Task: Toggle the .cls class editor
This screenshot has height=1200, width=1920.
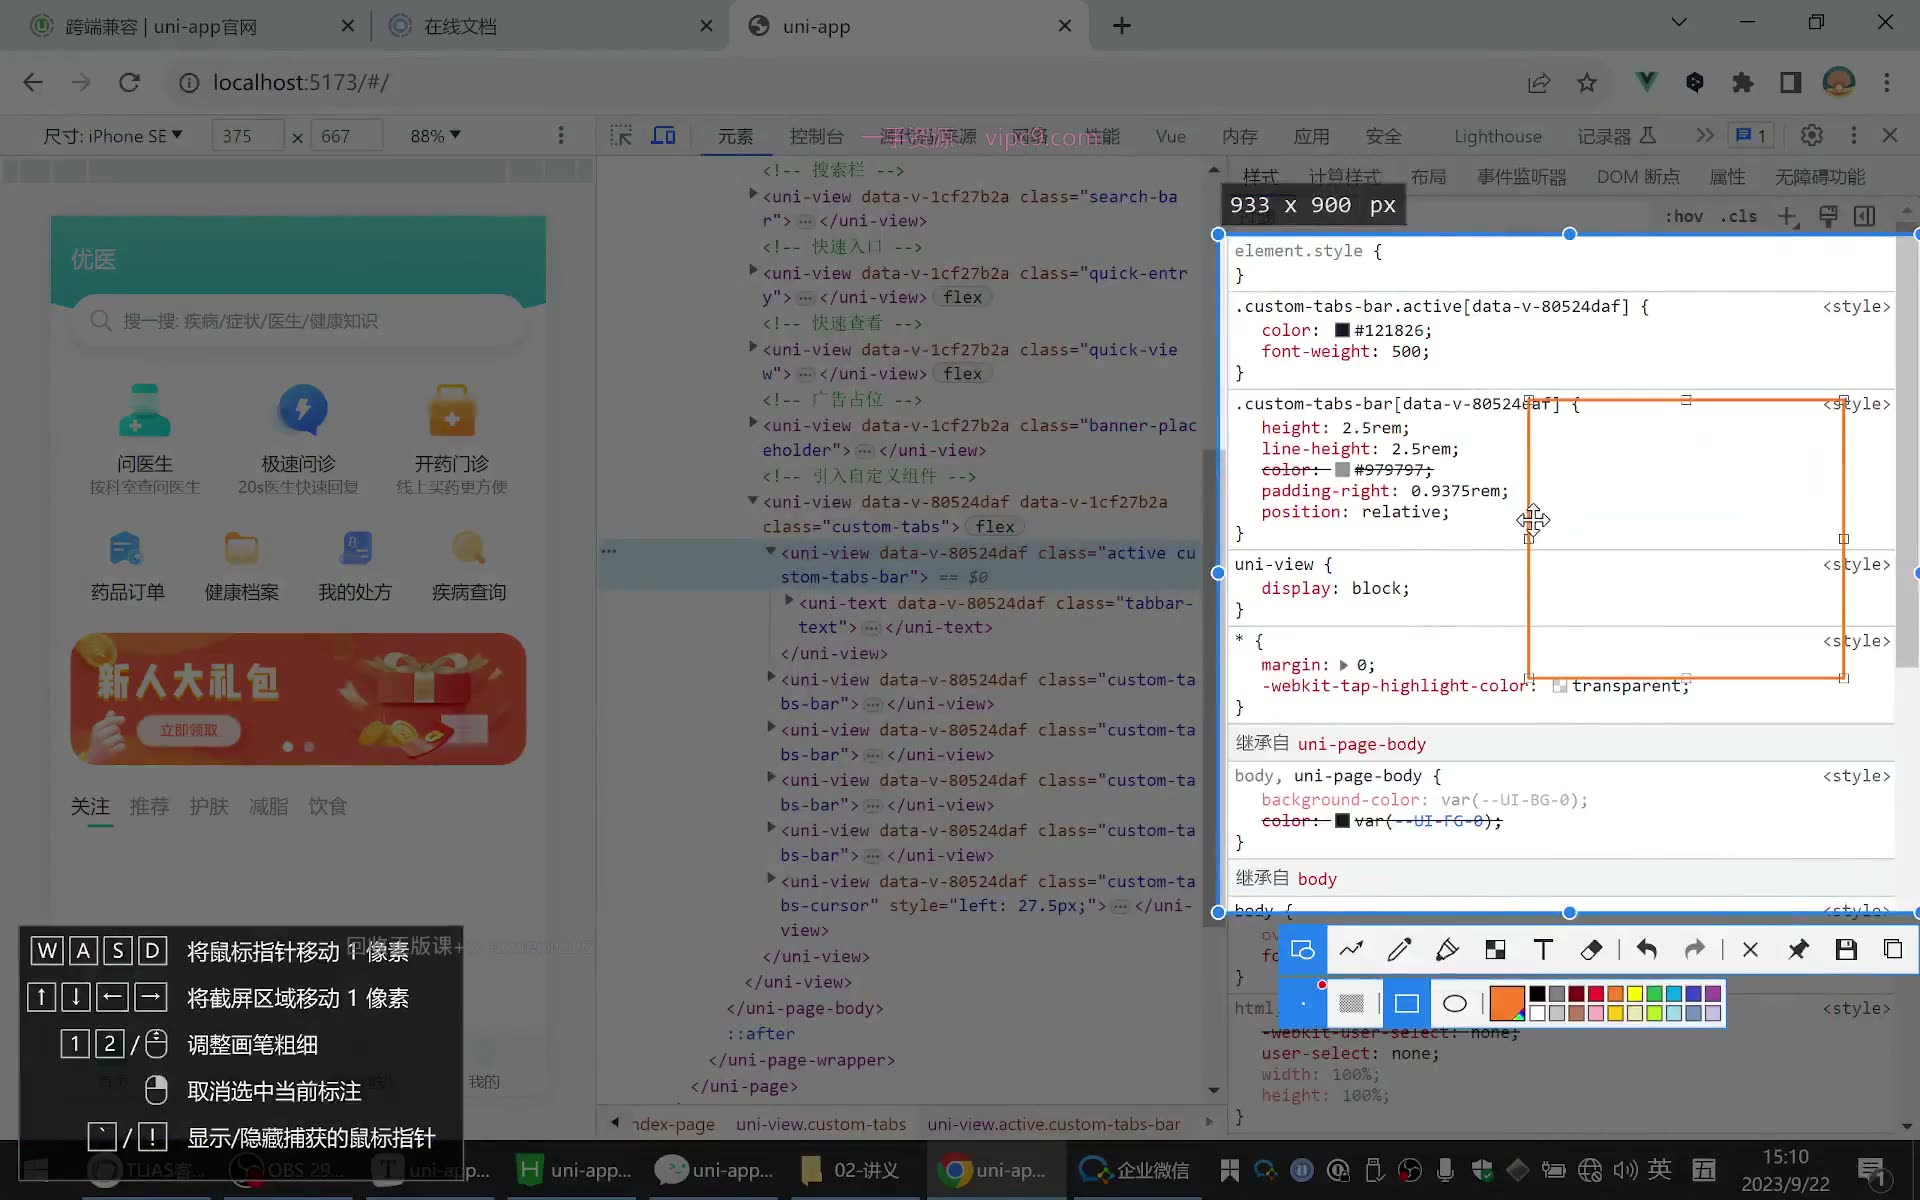Action: [1738, 216]
